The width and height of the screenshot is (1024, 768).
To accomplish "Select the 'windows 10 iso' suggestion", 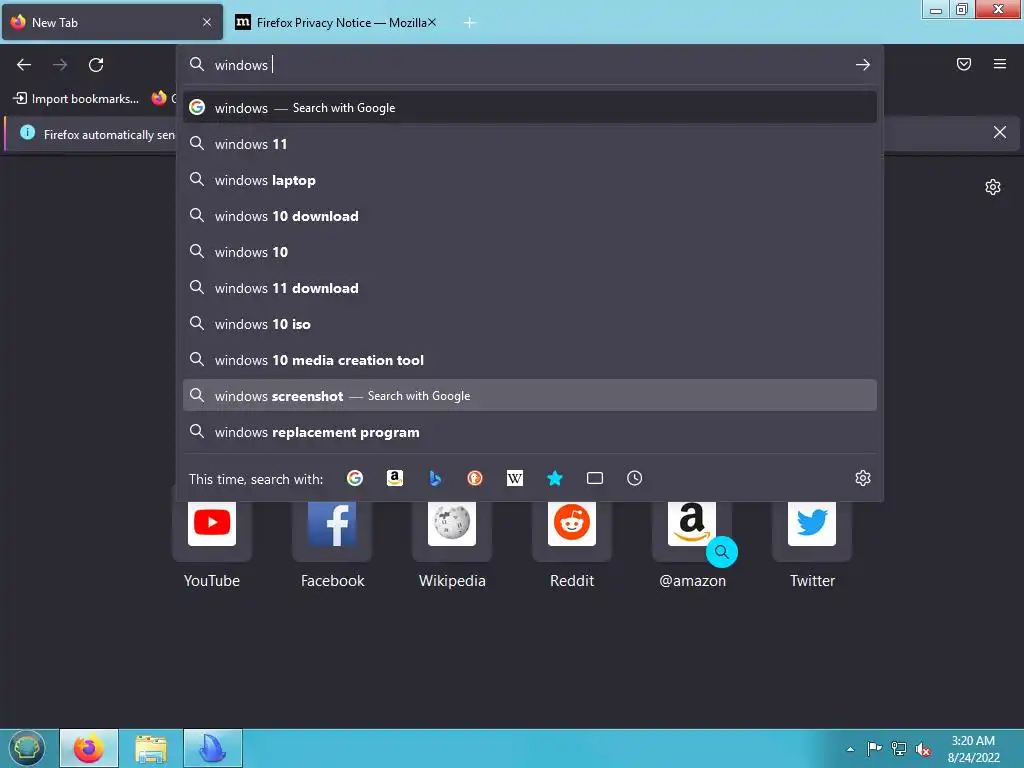I will (530, 324).
